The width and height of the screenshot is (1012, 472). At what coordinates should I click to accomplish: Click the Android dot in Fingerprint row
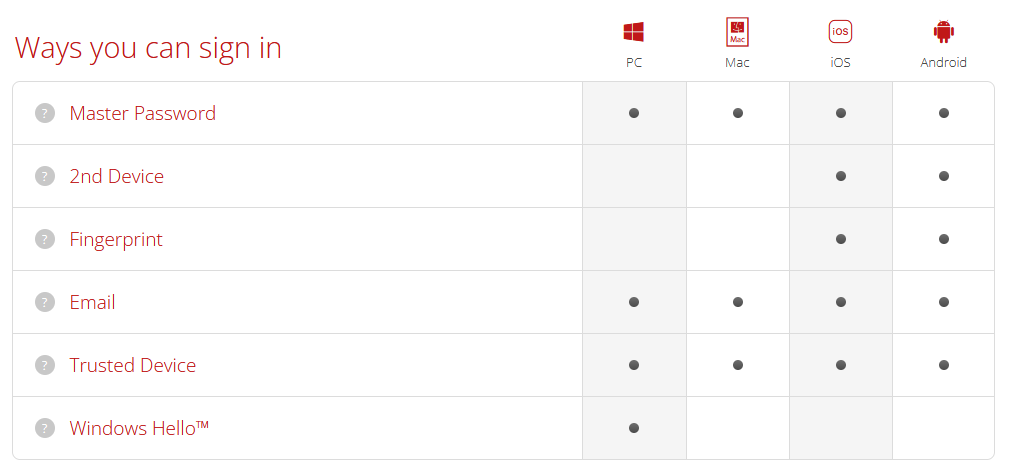click(x=944, y=239)
